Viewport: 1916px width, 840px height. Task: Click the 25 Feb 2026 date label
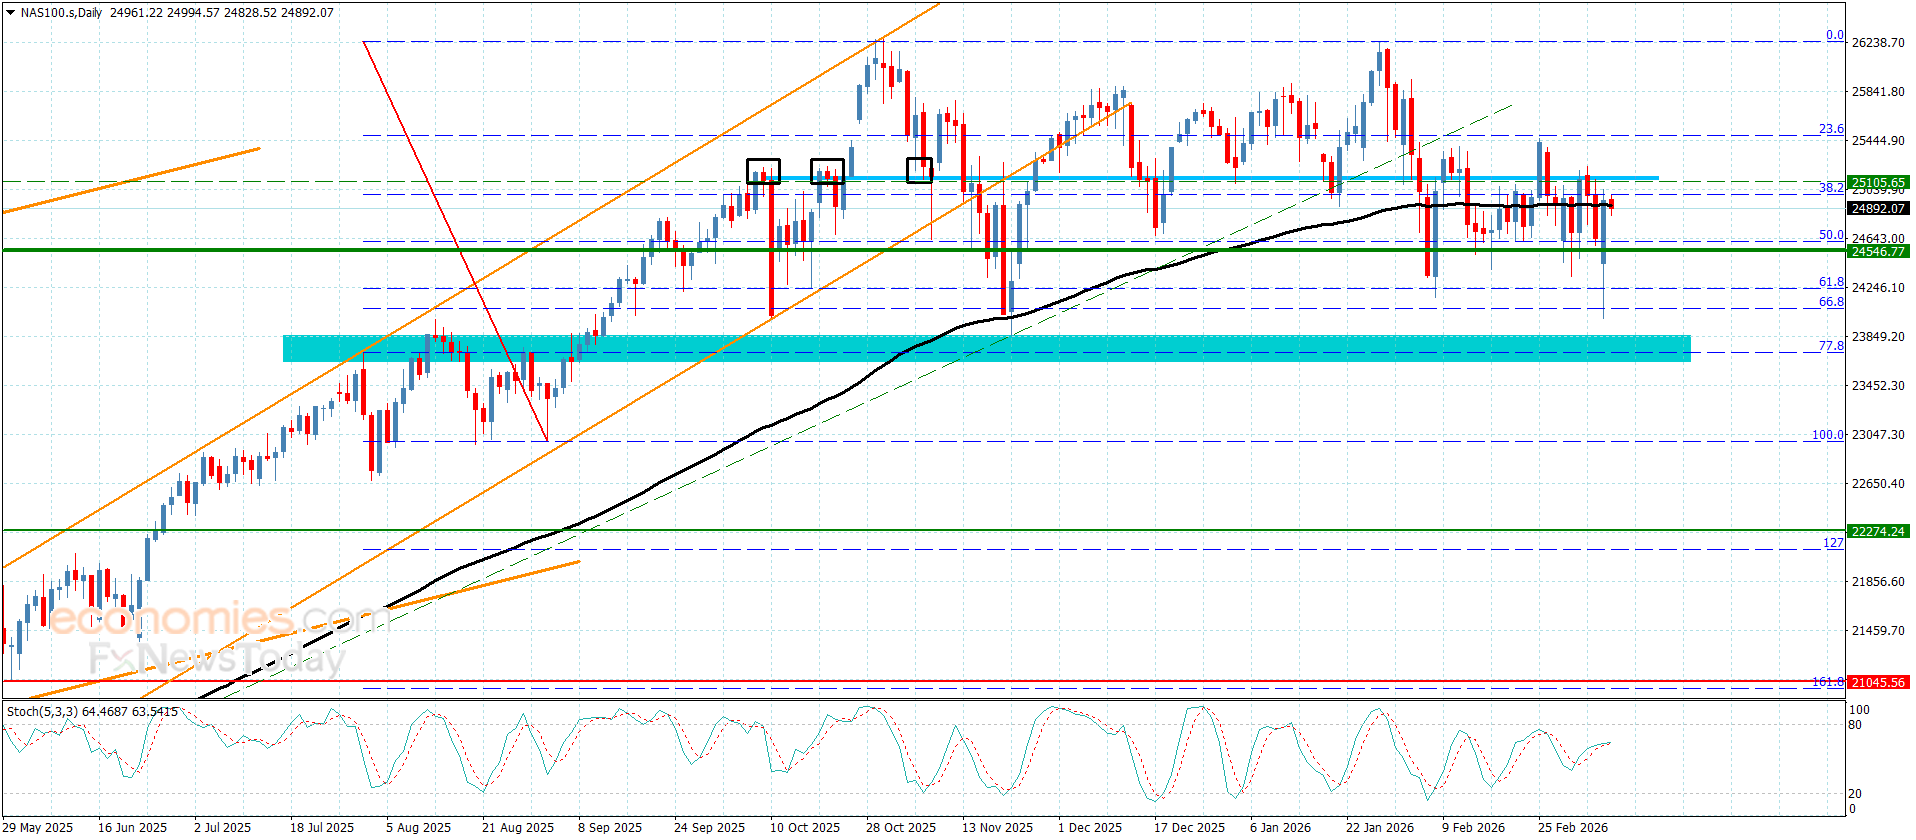click(x=1573, y=827)
